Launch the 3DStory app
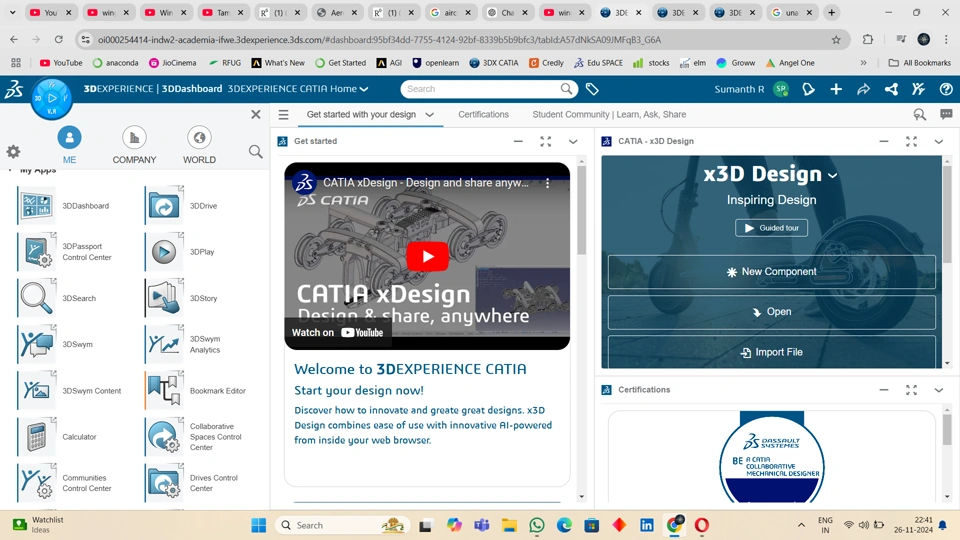 [x=164, y=298]
